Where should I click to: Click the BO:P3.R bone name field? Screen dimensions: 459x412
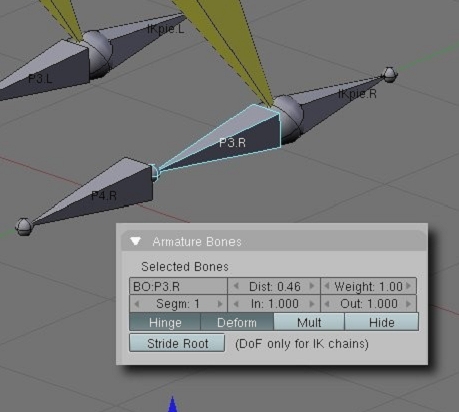pos(178,286)
